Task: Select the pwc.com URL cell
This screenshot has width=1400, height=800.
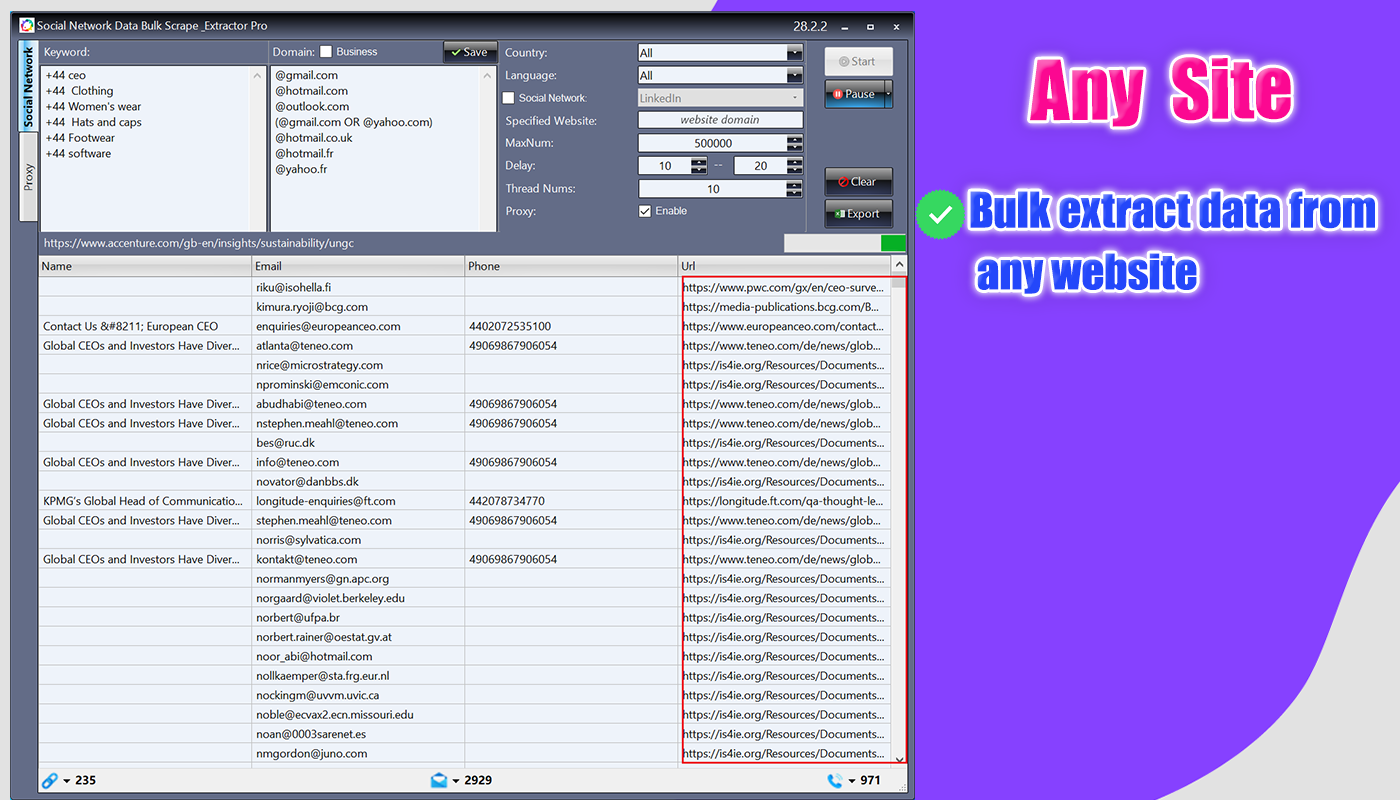Action: (x=783, y=288)
